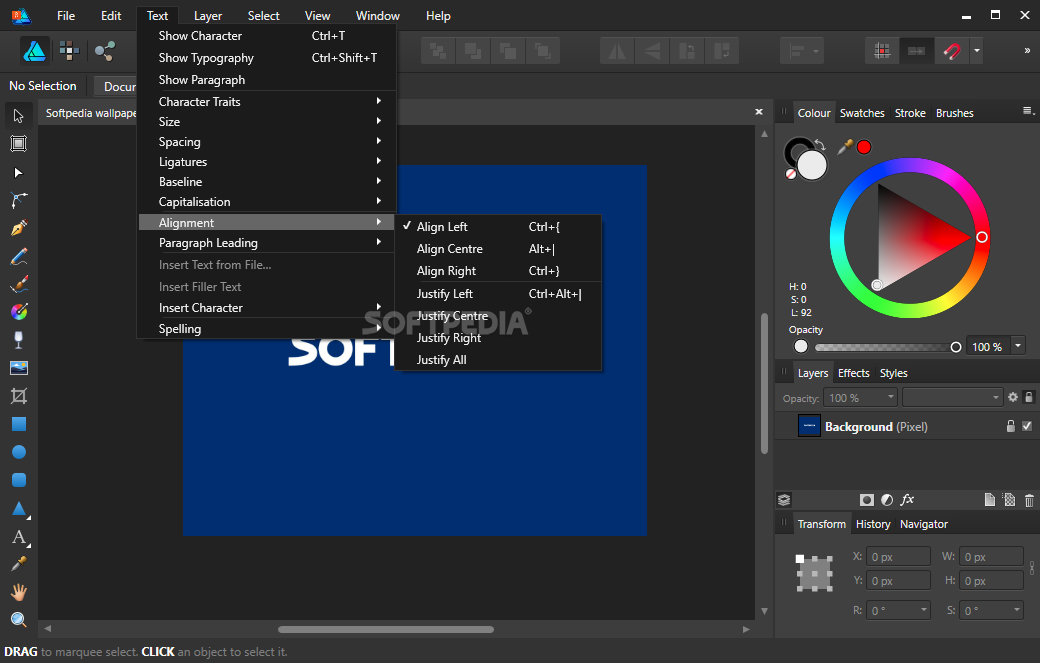Switch to the Pixel persona

[69, 50]
